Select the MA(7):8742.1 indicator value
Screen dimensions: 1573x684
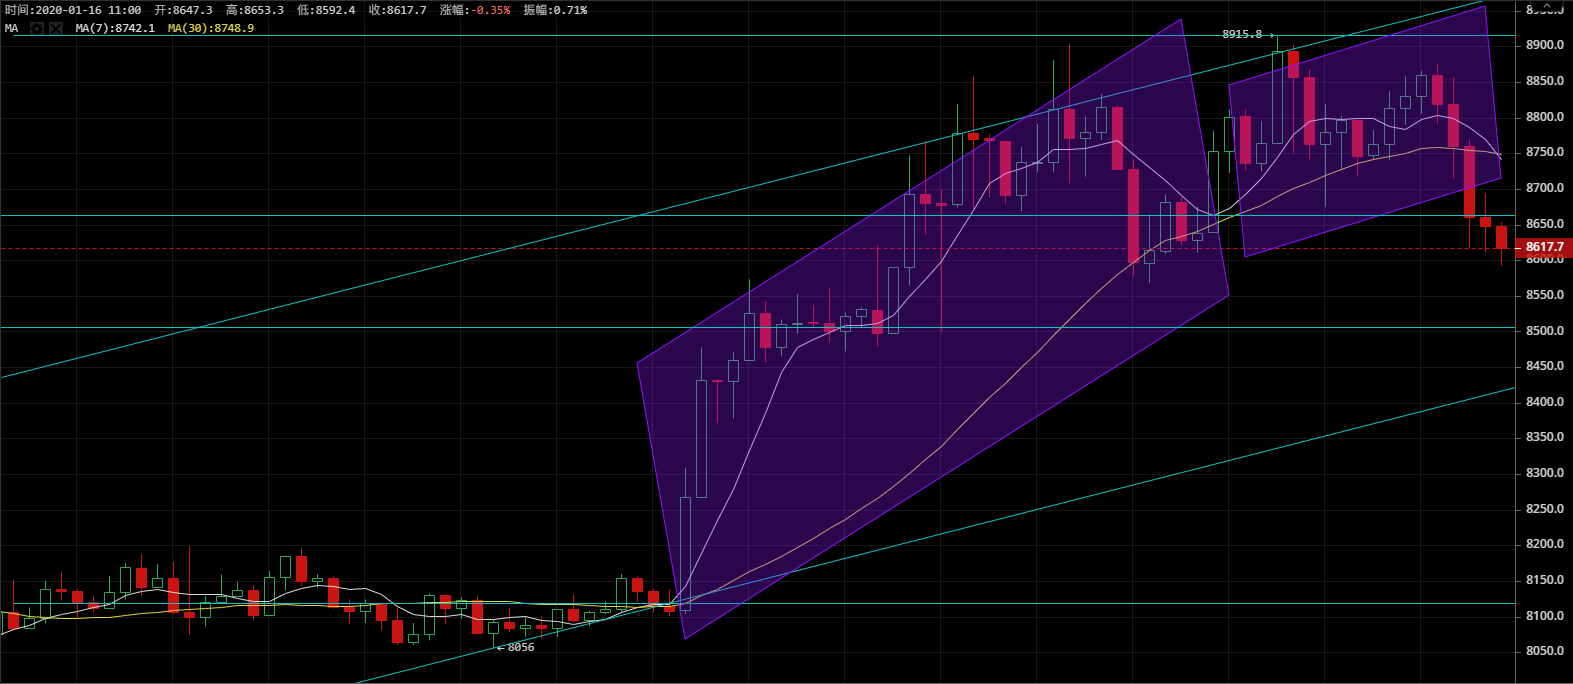click(115, 28)
